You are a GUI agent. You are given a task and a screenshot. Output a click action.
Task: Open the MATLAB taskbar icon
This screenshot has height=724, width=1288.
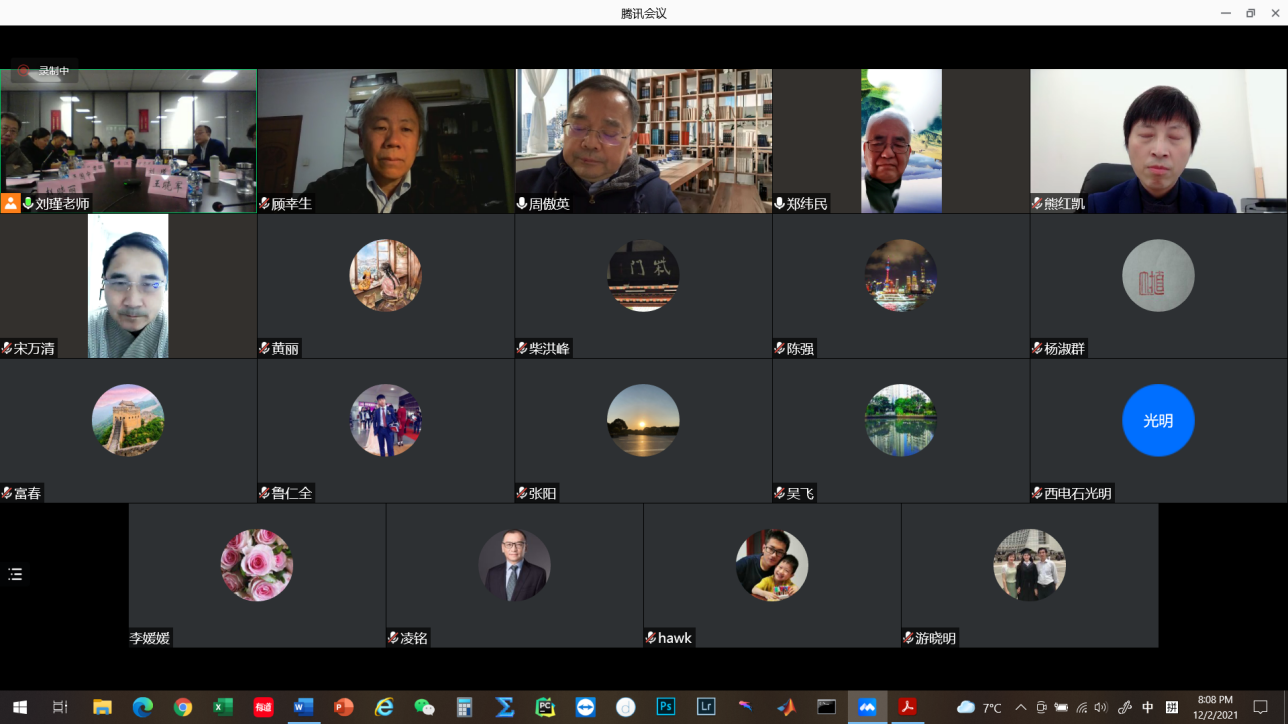(x=787, y=707)
